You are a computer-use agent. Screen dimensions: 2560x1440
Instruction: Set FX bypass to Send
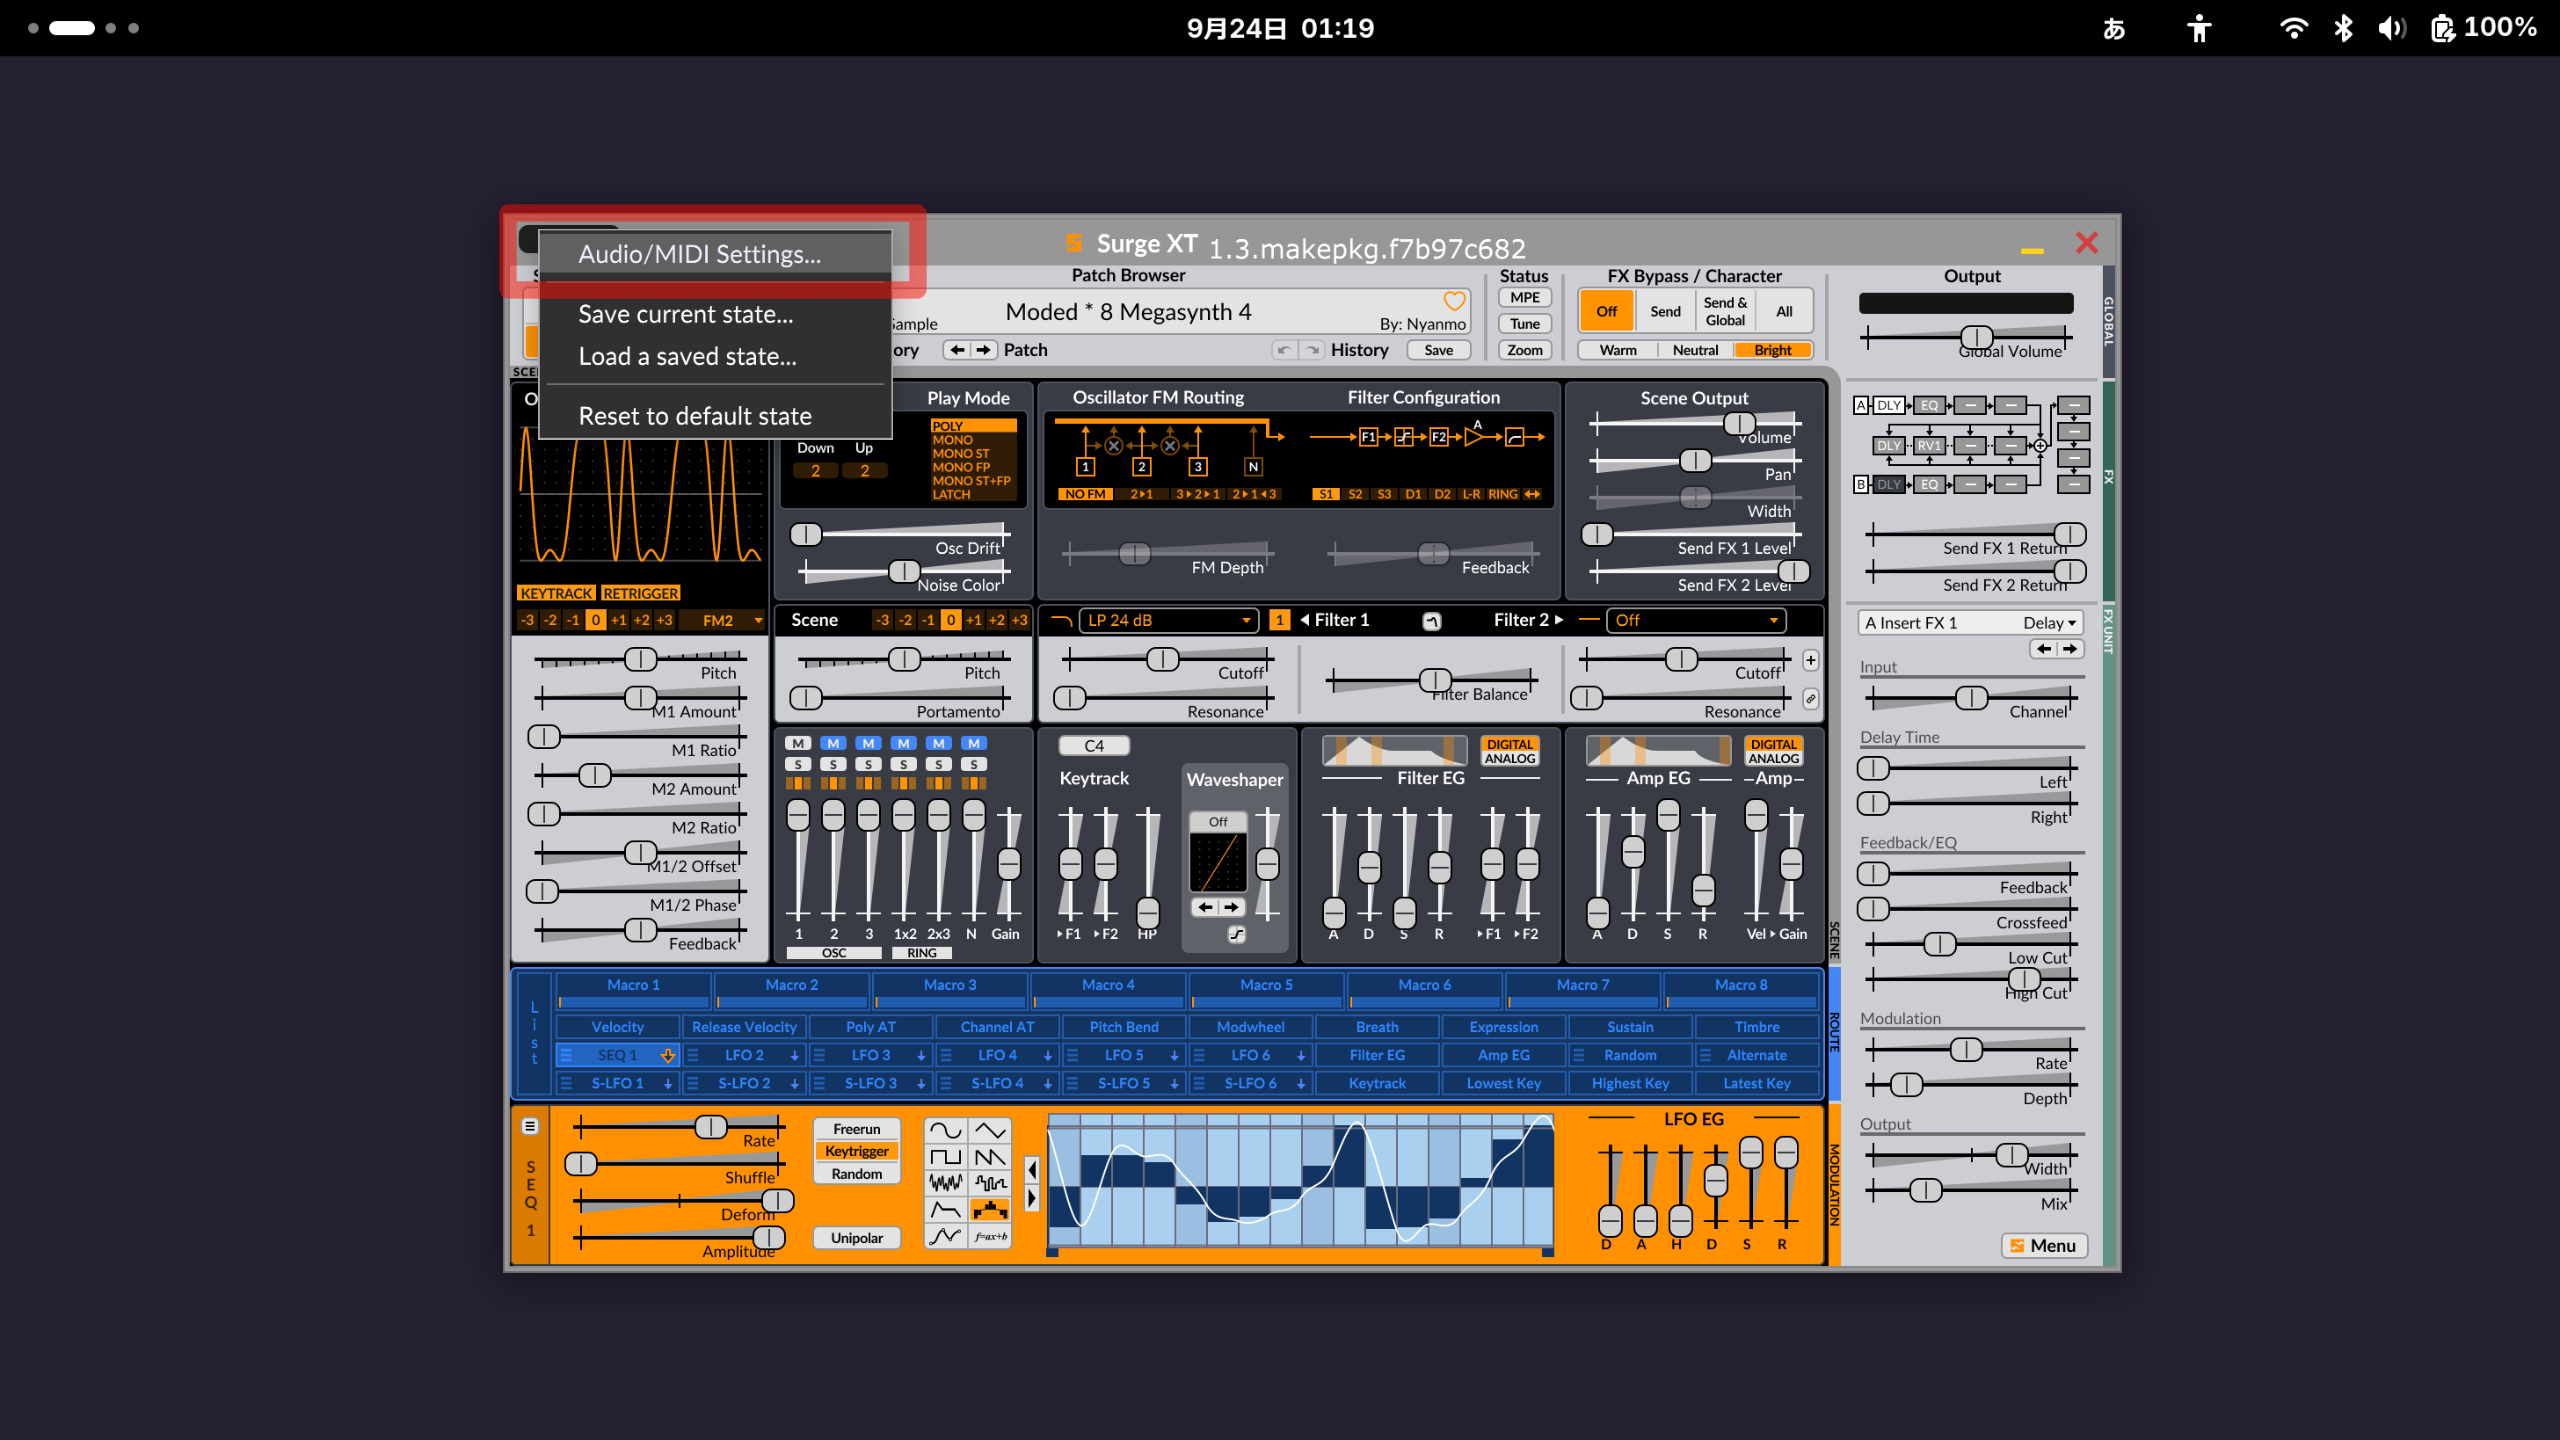point(1665,311)
